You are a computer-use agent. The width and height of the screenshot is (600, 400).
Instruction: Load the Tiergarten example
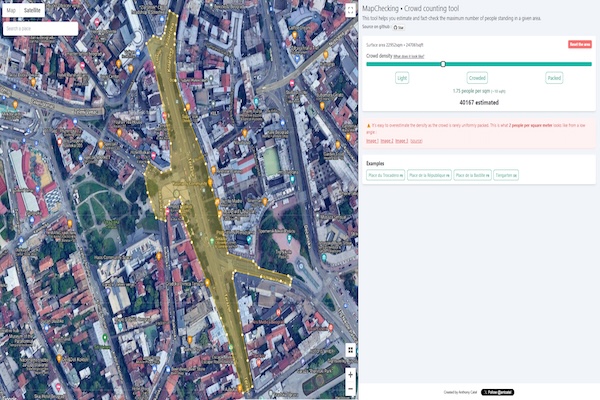point(506,175)
